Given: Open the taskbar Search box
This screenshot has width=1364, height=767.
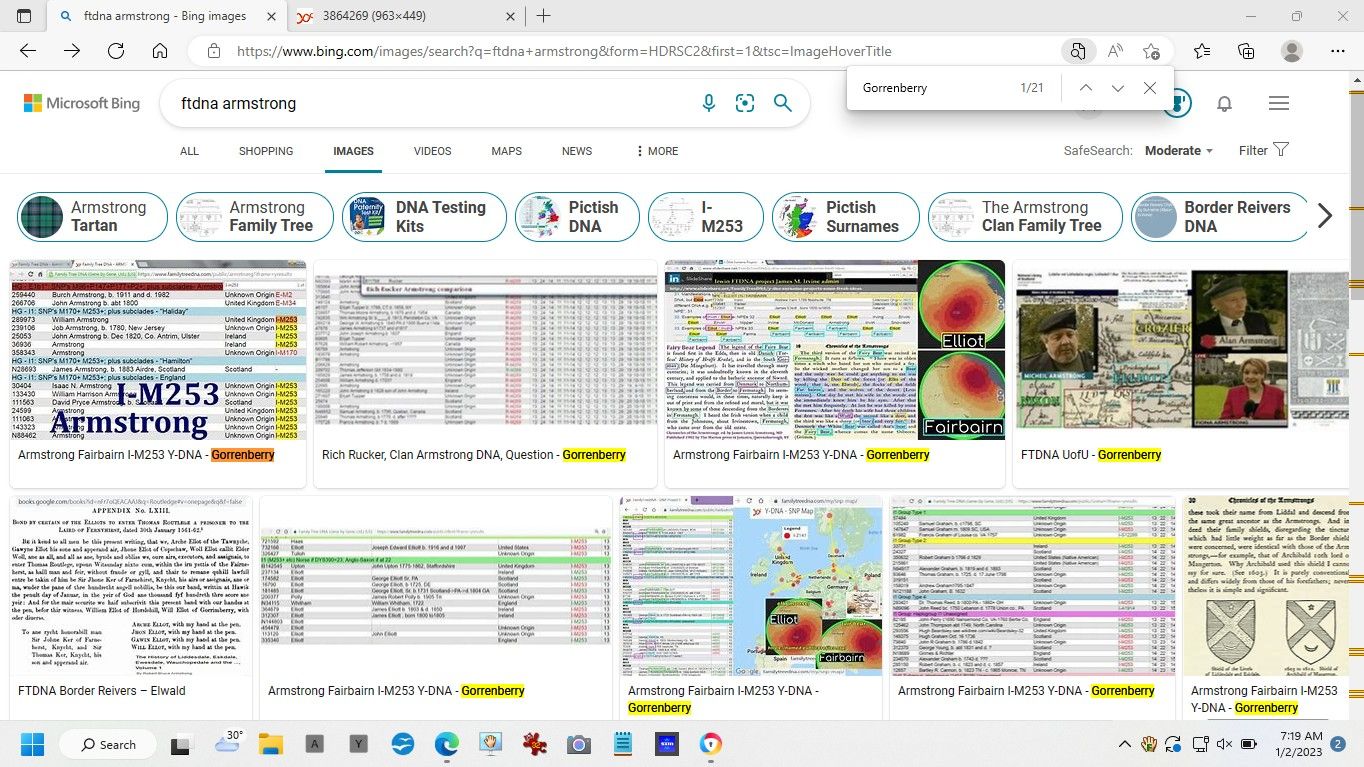Looking at the screenshot, I should [x=106, y=744].
